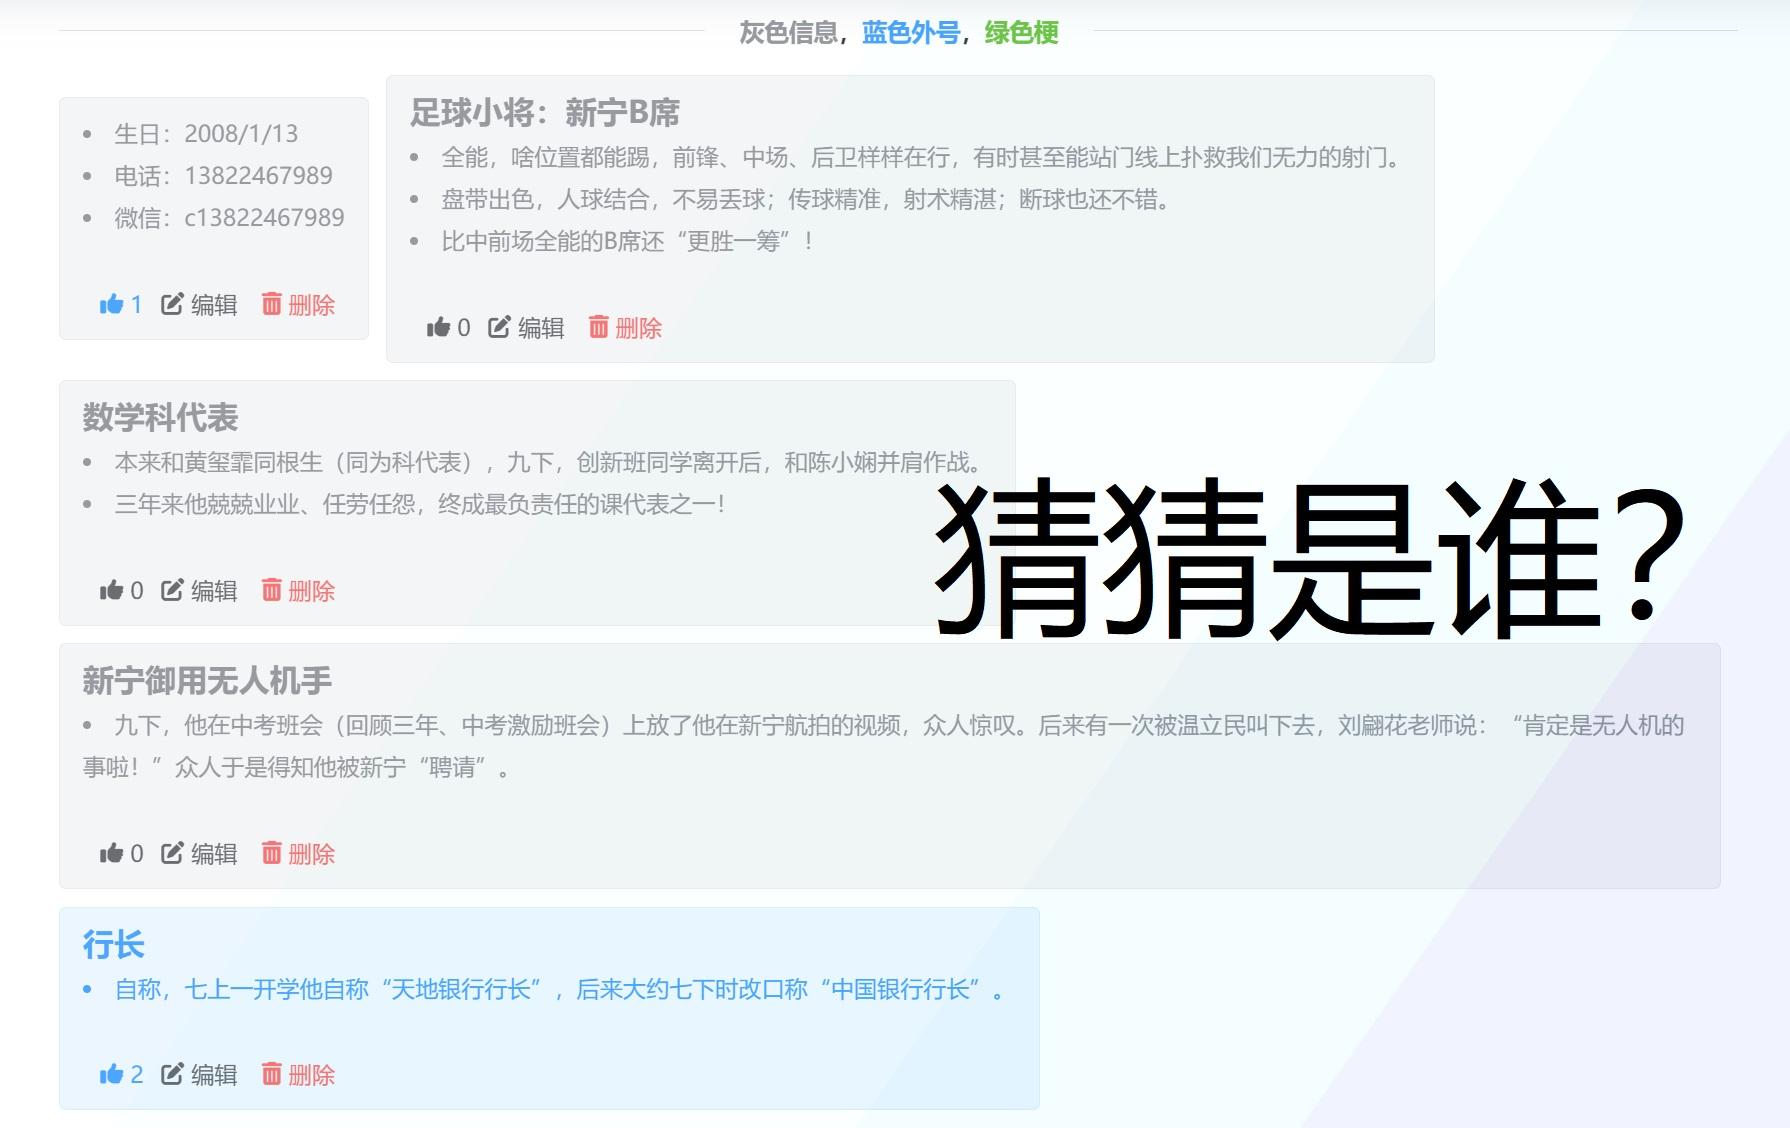The width and height of the screenshot is (1790, 1128).
Task: Click 编辑 label on 行长 card
Action: [214, 1075]
